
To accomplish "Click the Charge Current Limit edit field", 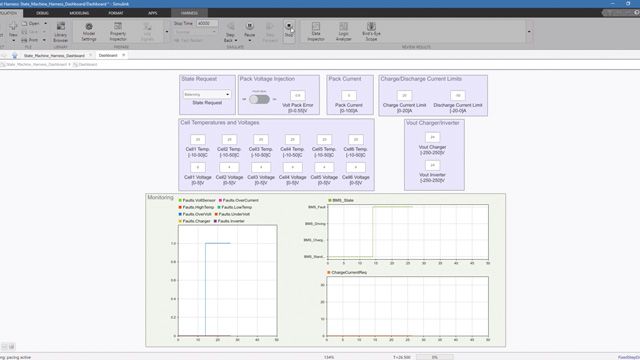I will (404, 96).
